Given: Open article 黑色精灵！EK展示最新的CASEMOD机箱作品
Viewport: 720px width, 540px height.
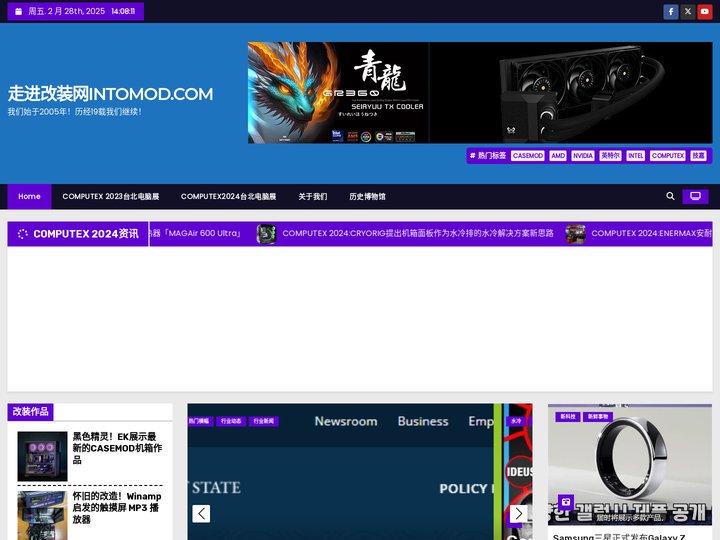Looking at the screenshot, I should pos(117,448).
